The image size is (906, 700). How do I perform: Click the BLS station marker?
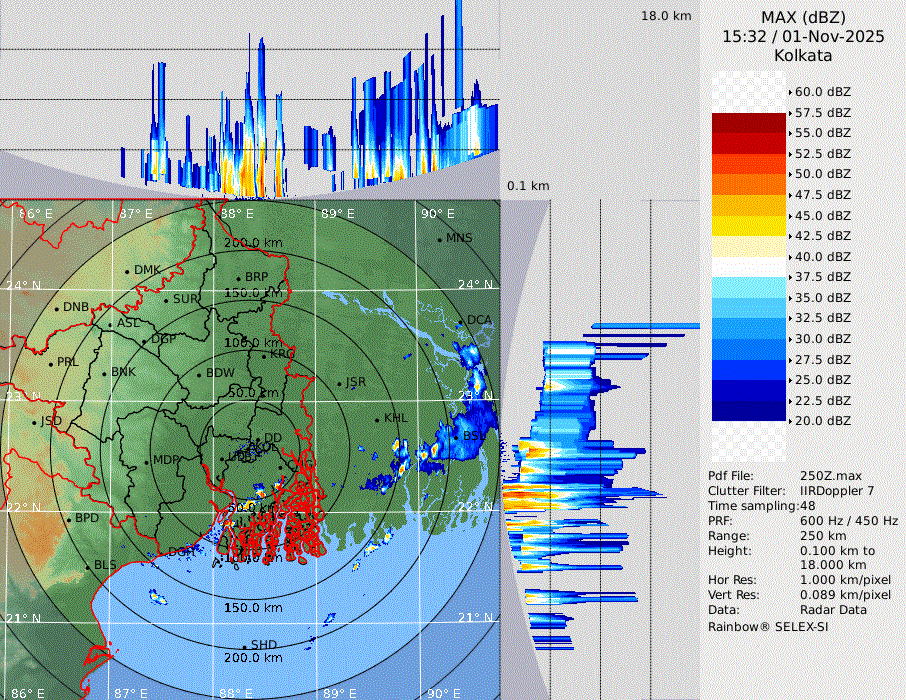click(88, 567)
